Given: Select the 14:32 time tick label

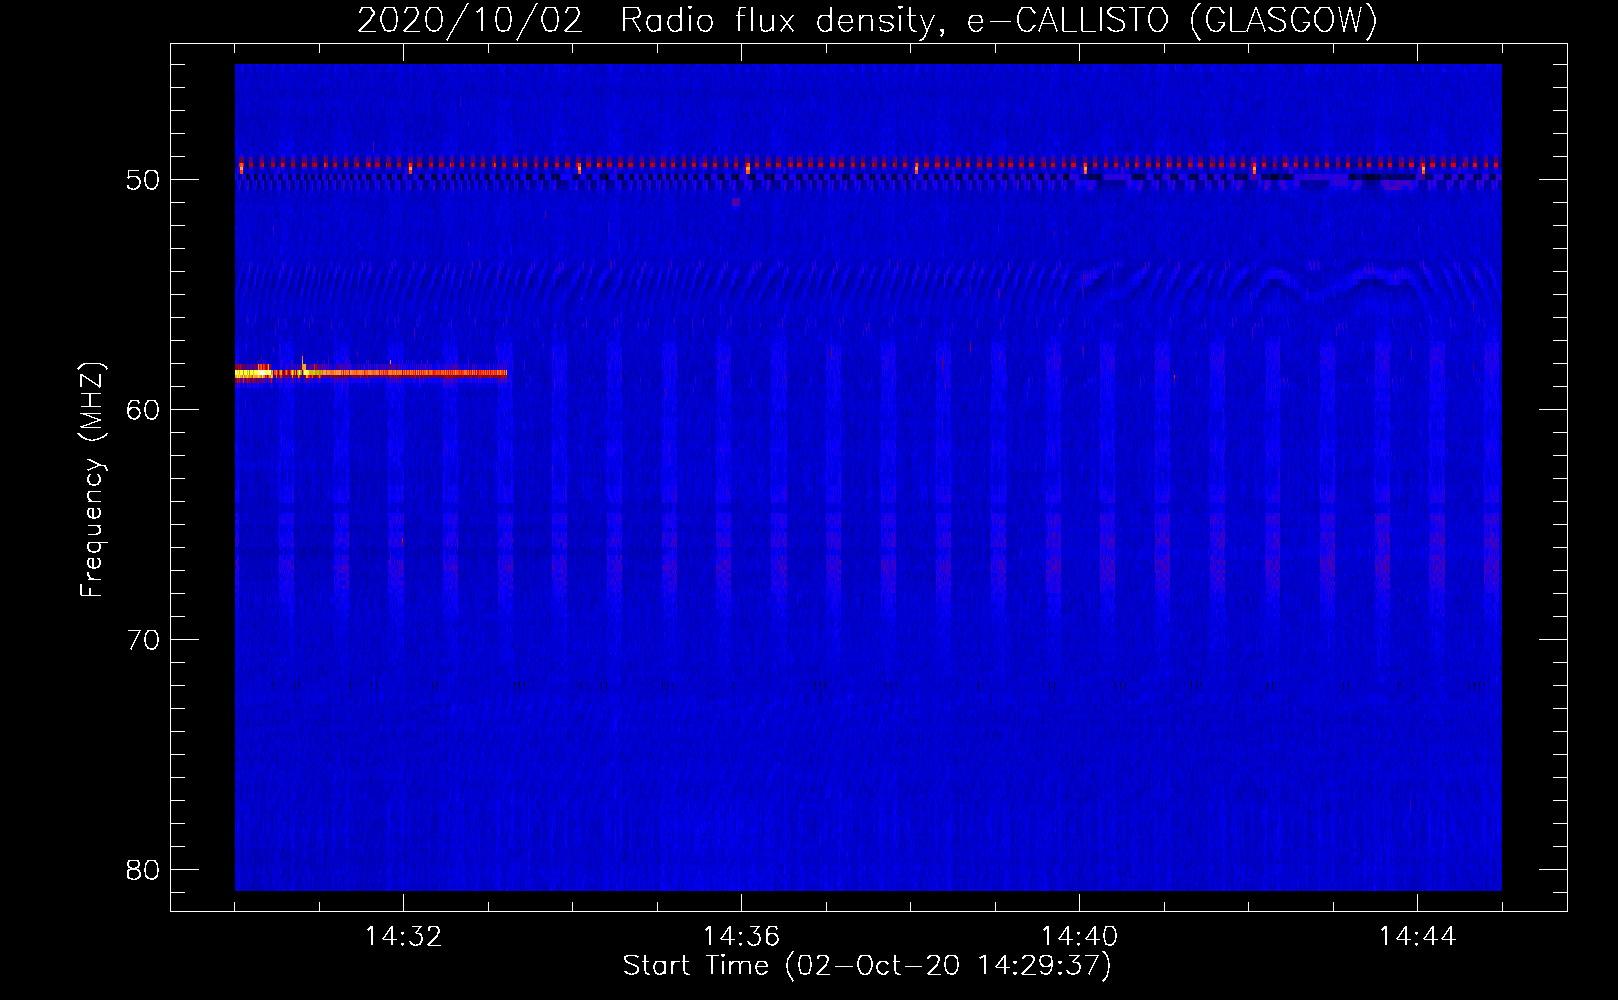Looking at the screenshot, I should pyautogui.click(x=403, y=937).
